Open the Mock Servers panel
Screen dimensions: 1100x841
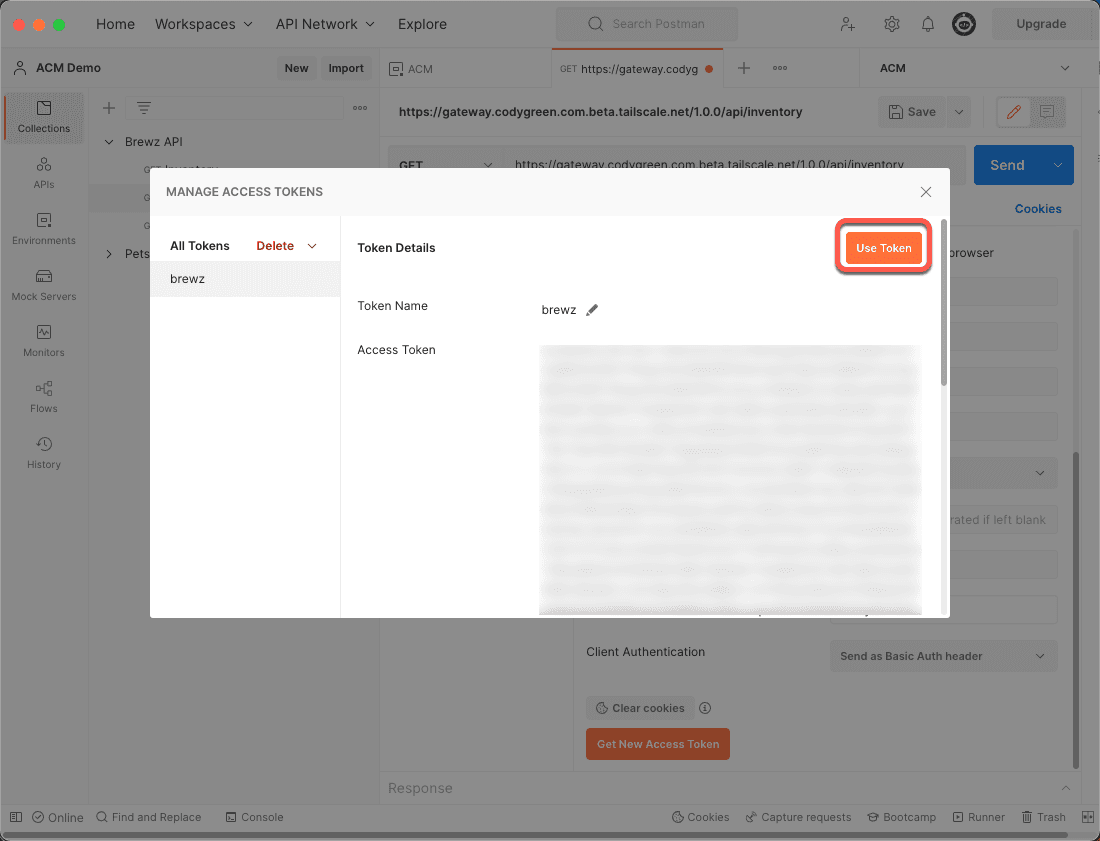click(43, 287)
